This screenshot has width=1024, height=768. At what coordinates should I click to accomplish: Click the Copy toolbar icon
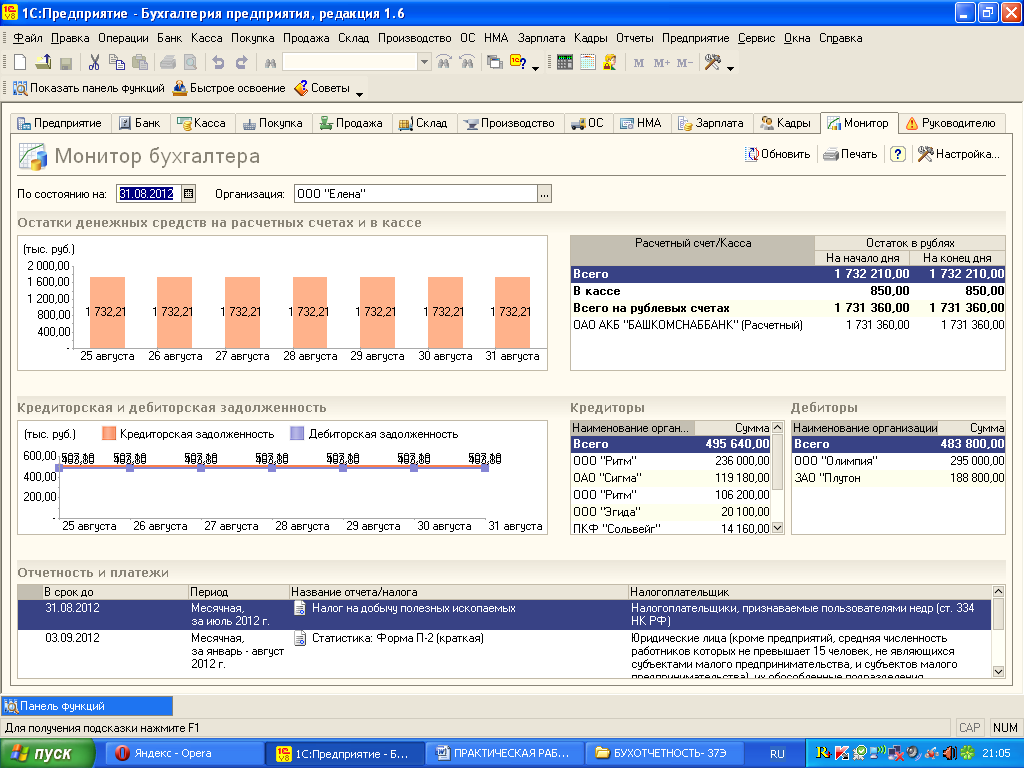[x=116, y=63]
